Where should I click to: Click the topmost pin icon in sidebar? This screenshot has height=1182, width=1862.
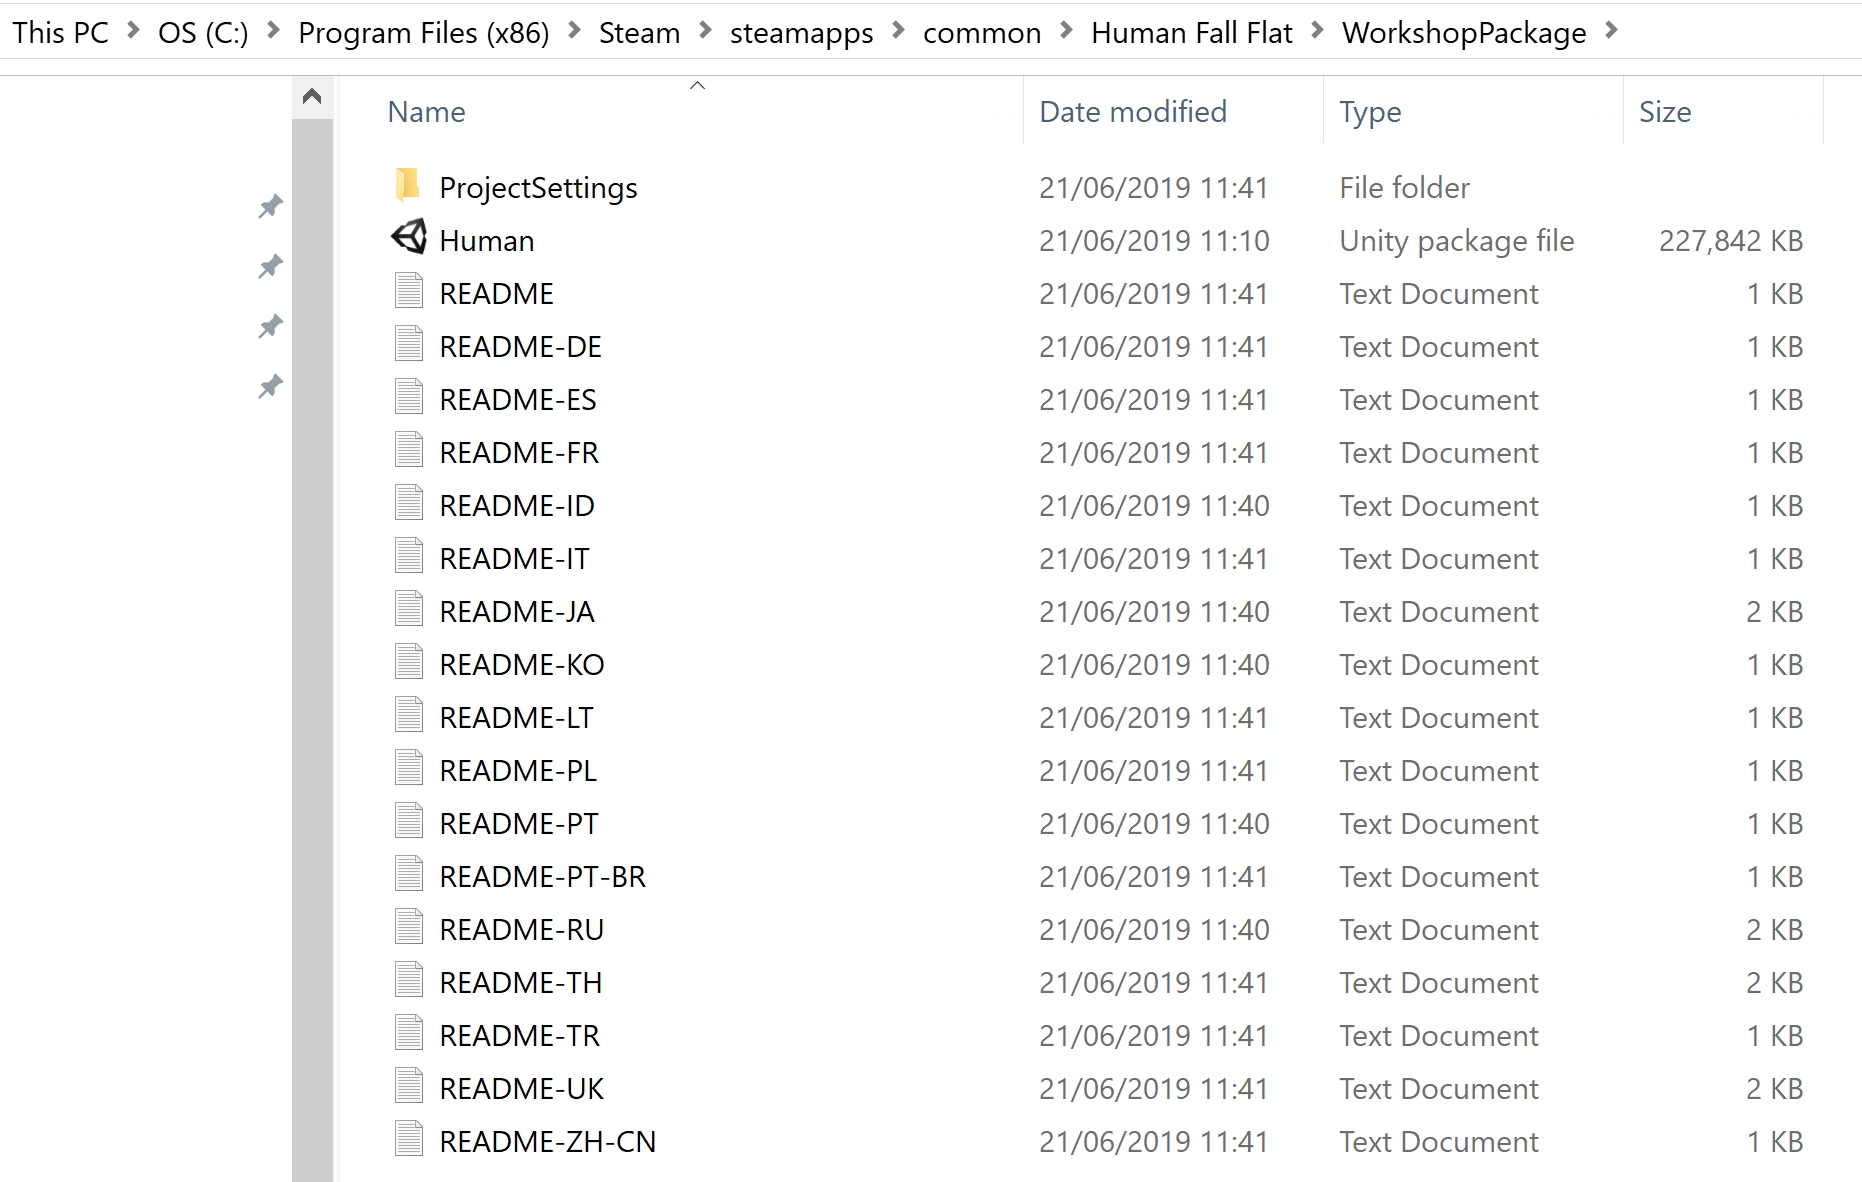[270, 207]
